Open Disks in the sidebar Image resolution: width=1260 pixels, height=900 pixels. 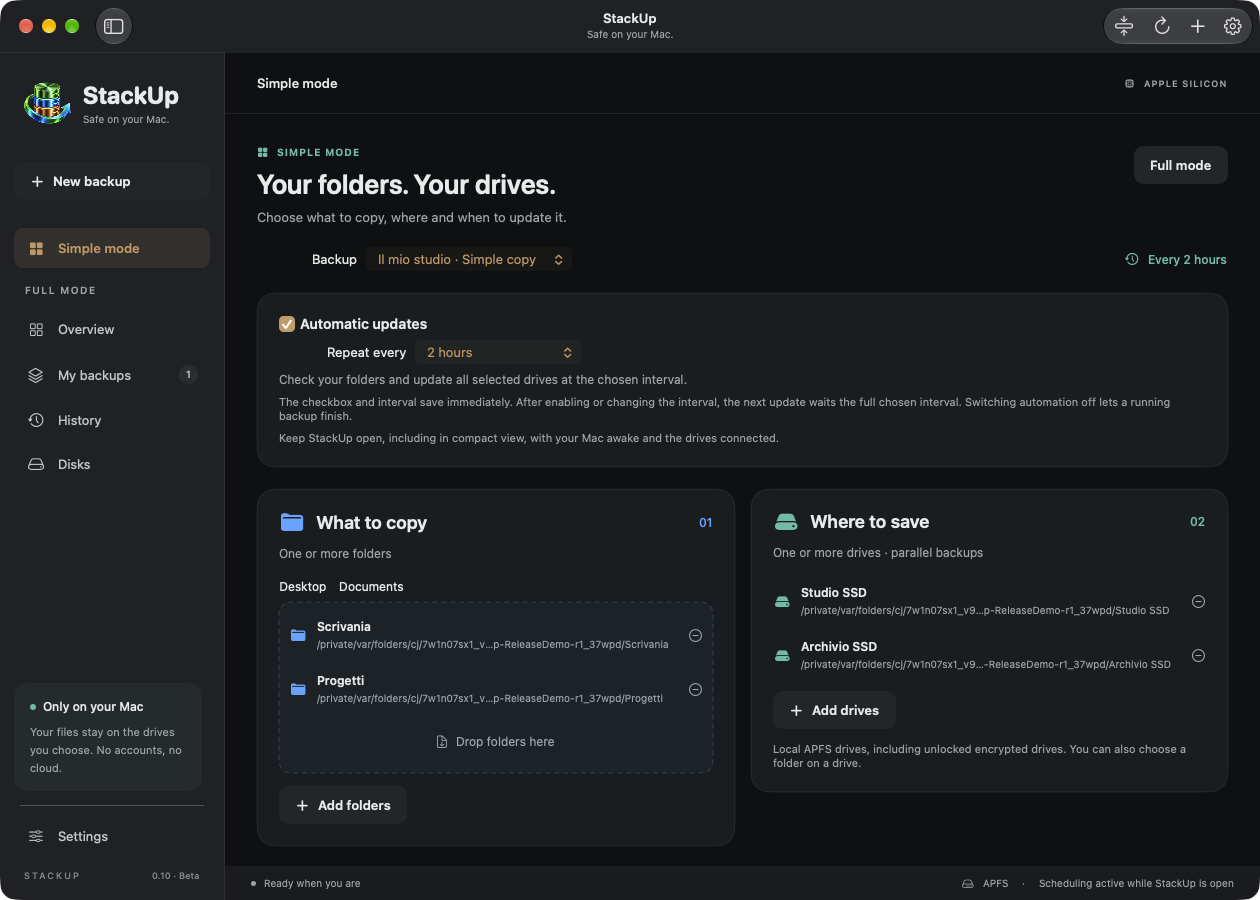click(112, 464)
